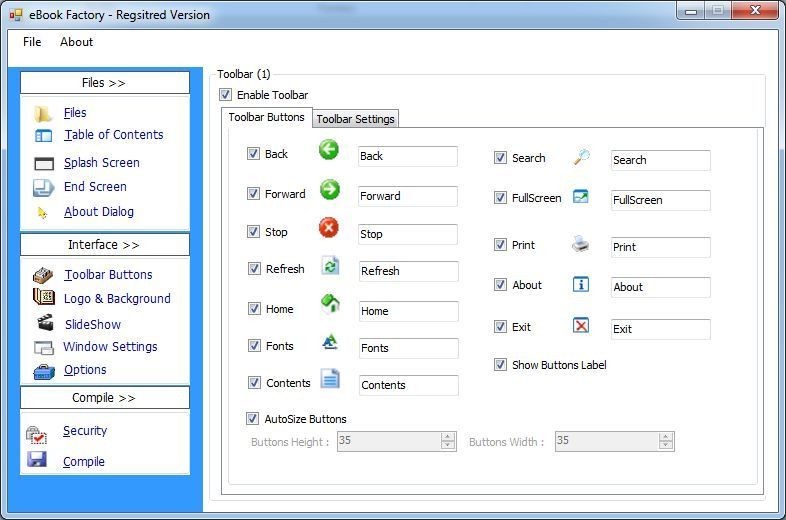
Task: Click the Home house icon
Action: tap(330, 303)
